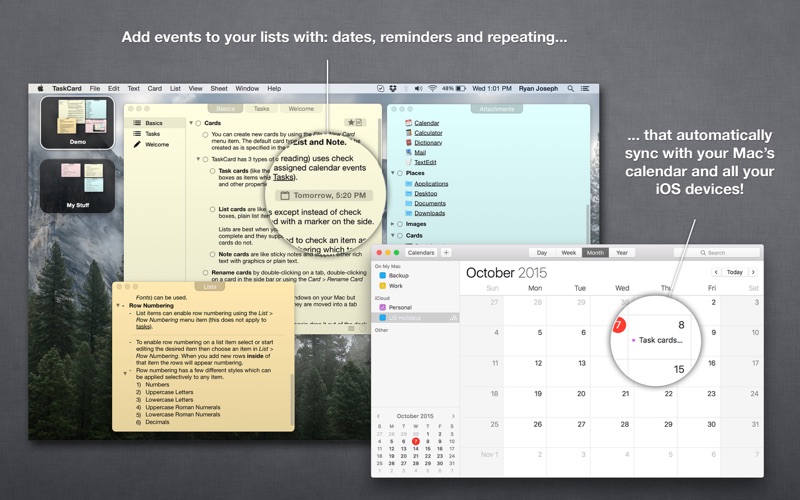Click the TextEdit icon in Attachments
The width and height of the screenshot is (800, 500).
click(x=409, y=162)
